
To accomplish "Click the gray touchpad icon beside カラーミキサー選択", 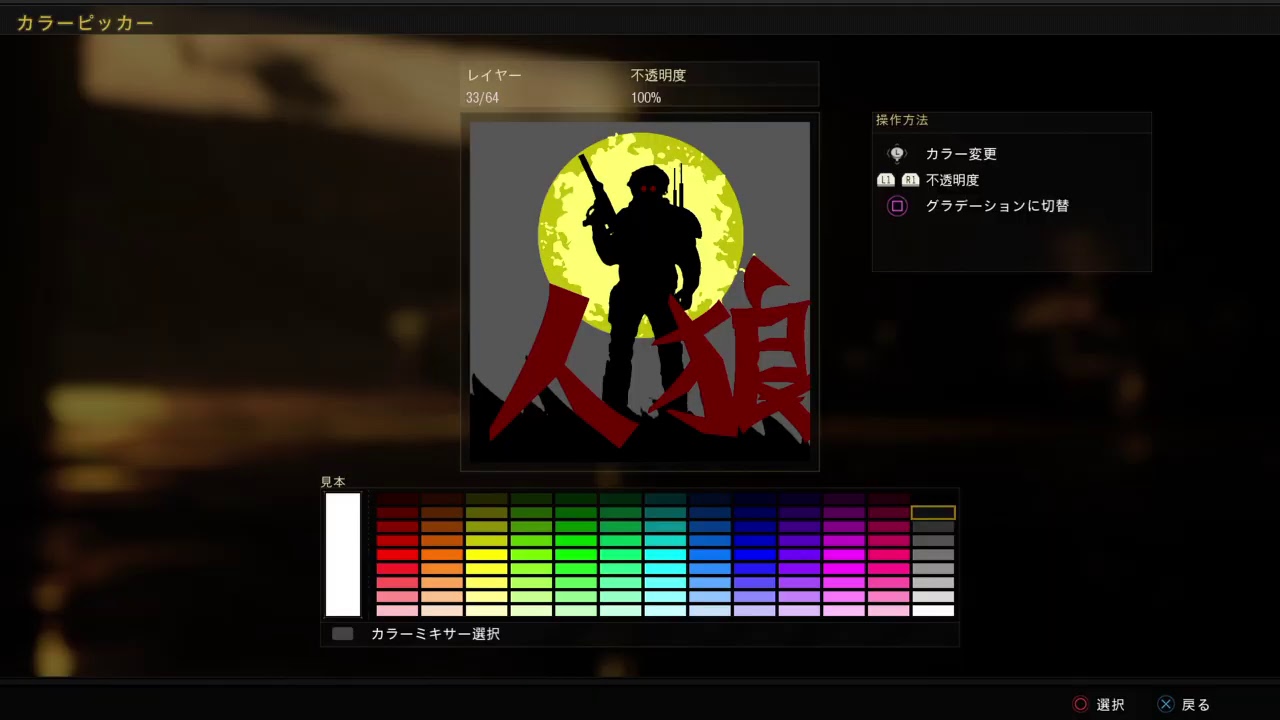I will (342, 634).
